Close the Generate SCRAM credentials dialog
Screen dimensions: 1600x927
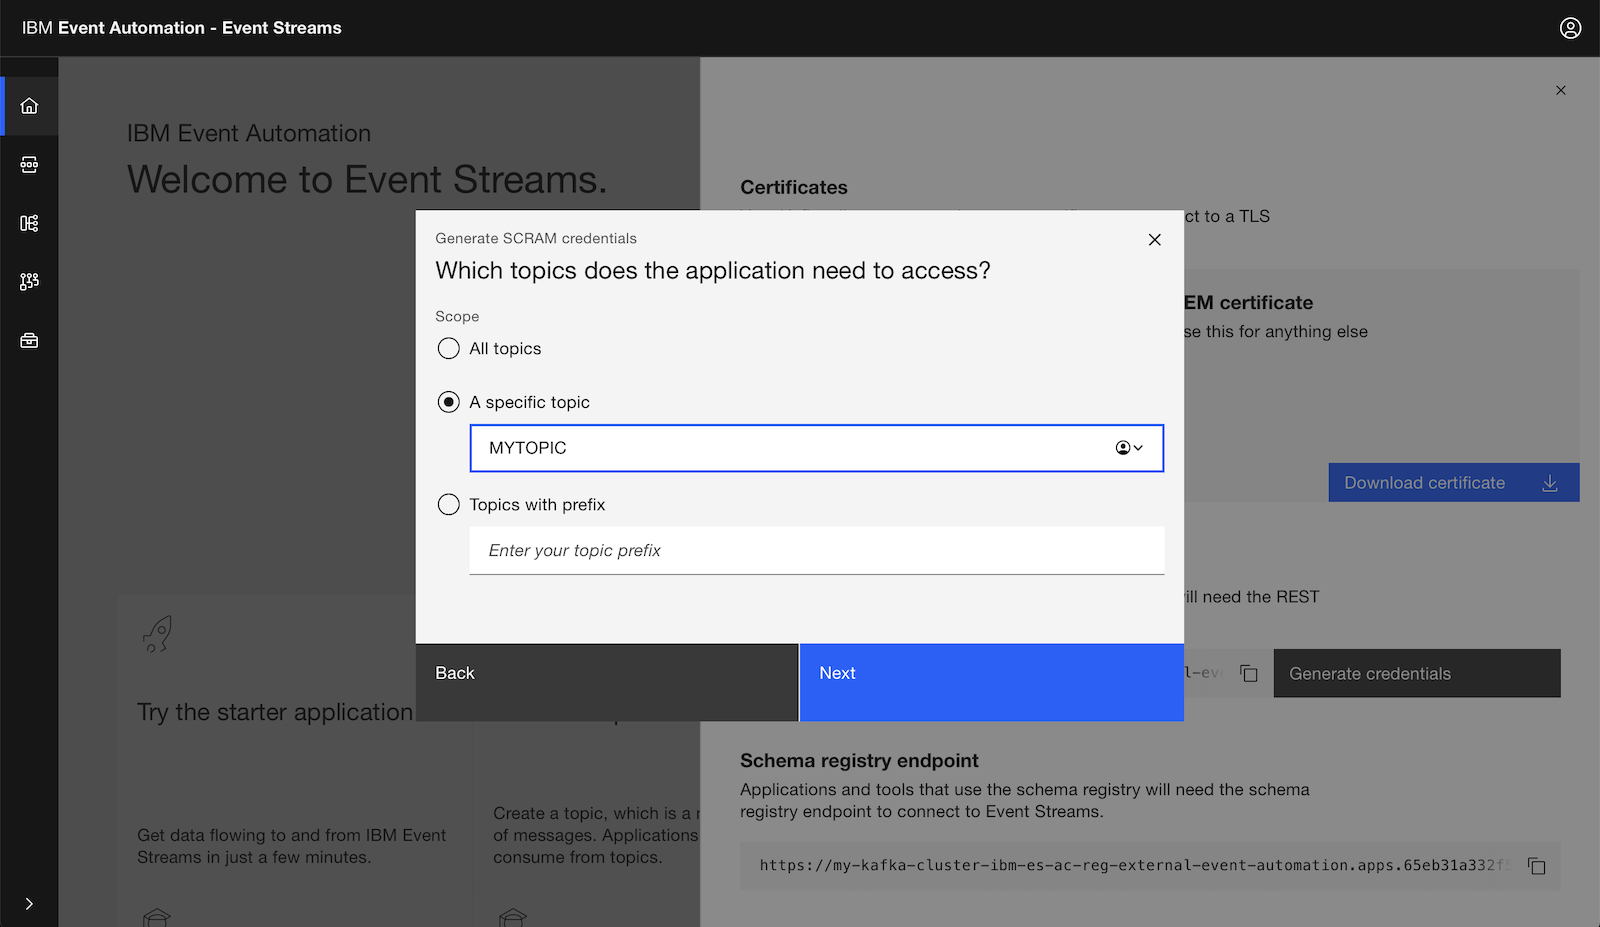click(1154, 240)
